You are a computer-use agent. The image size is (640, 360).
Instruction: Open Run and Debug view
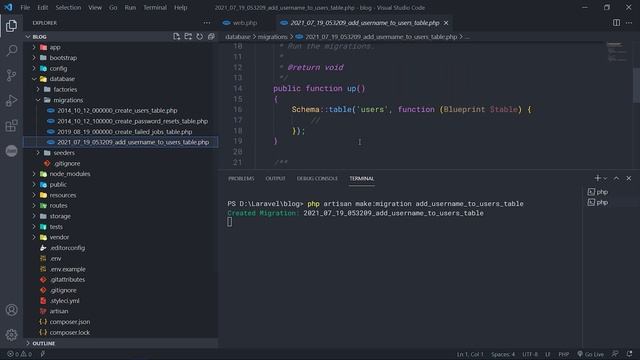tap(11, 100)
